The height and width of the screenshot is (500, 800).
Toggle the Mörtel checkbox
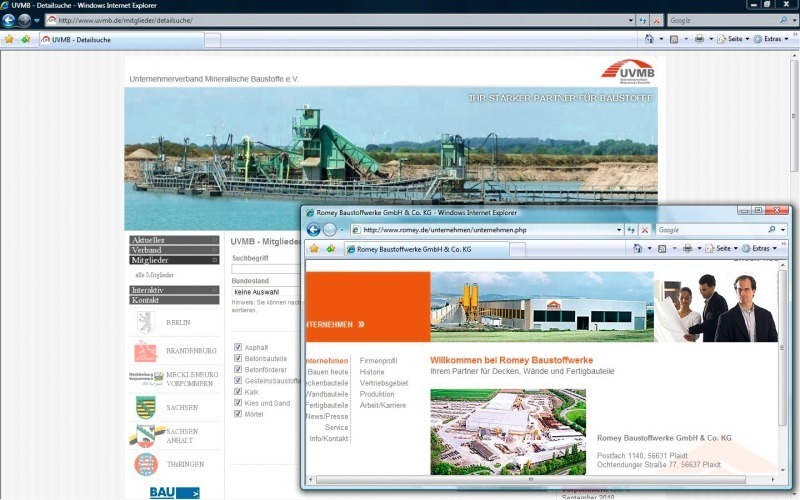238,414
